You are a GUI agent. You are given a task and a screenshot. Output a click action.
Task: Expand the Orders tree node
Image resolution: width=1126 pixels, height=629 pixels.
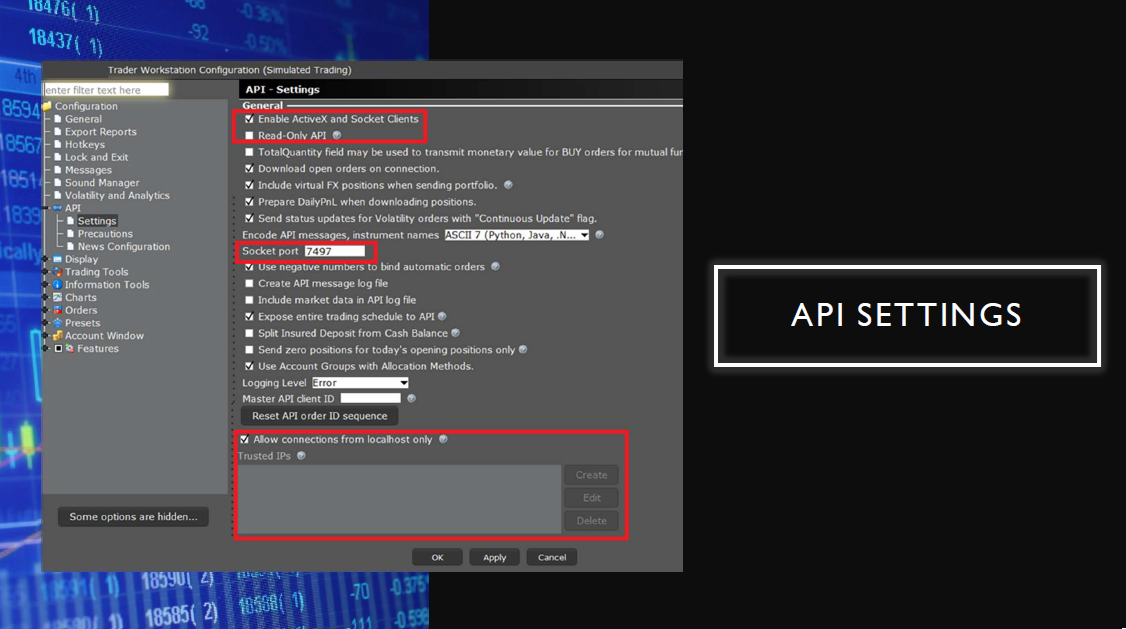[x=46, y=310]
